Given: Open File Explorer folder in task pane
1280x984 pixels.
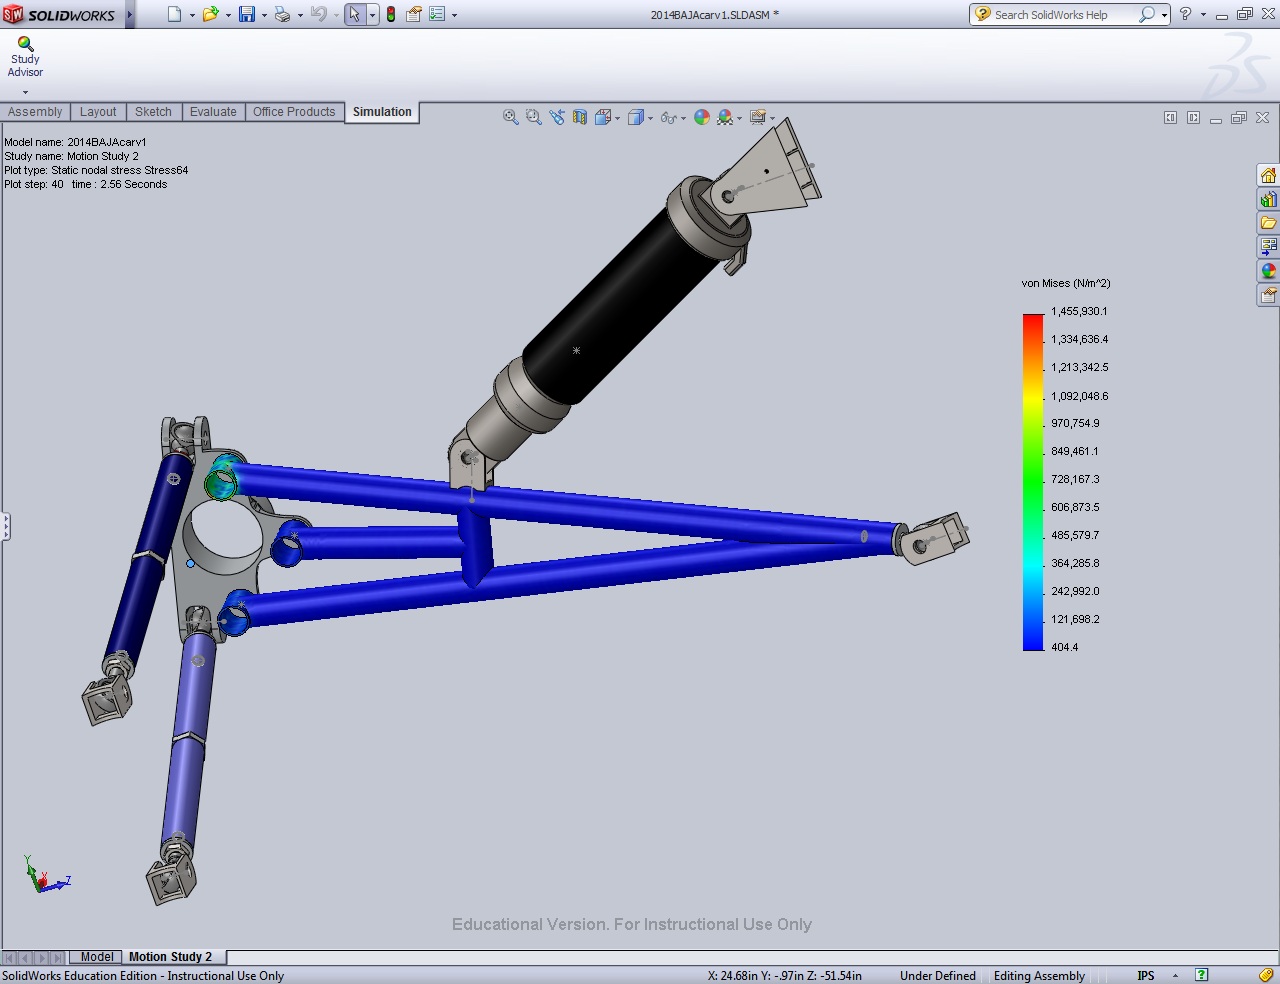Looking at the screenshot, I should pos(1268,223).
